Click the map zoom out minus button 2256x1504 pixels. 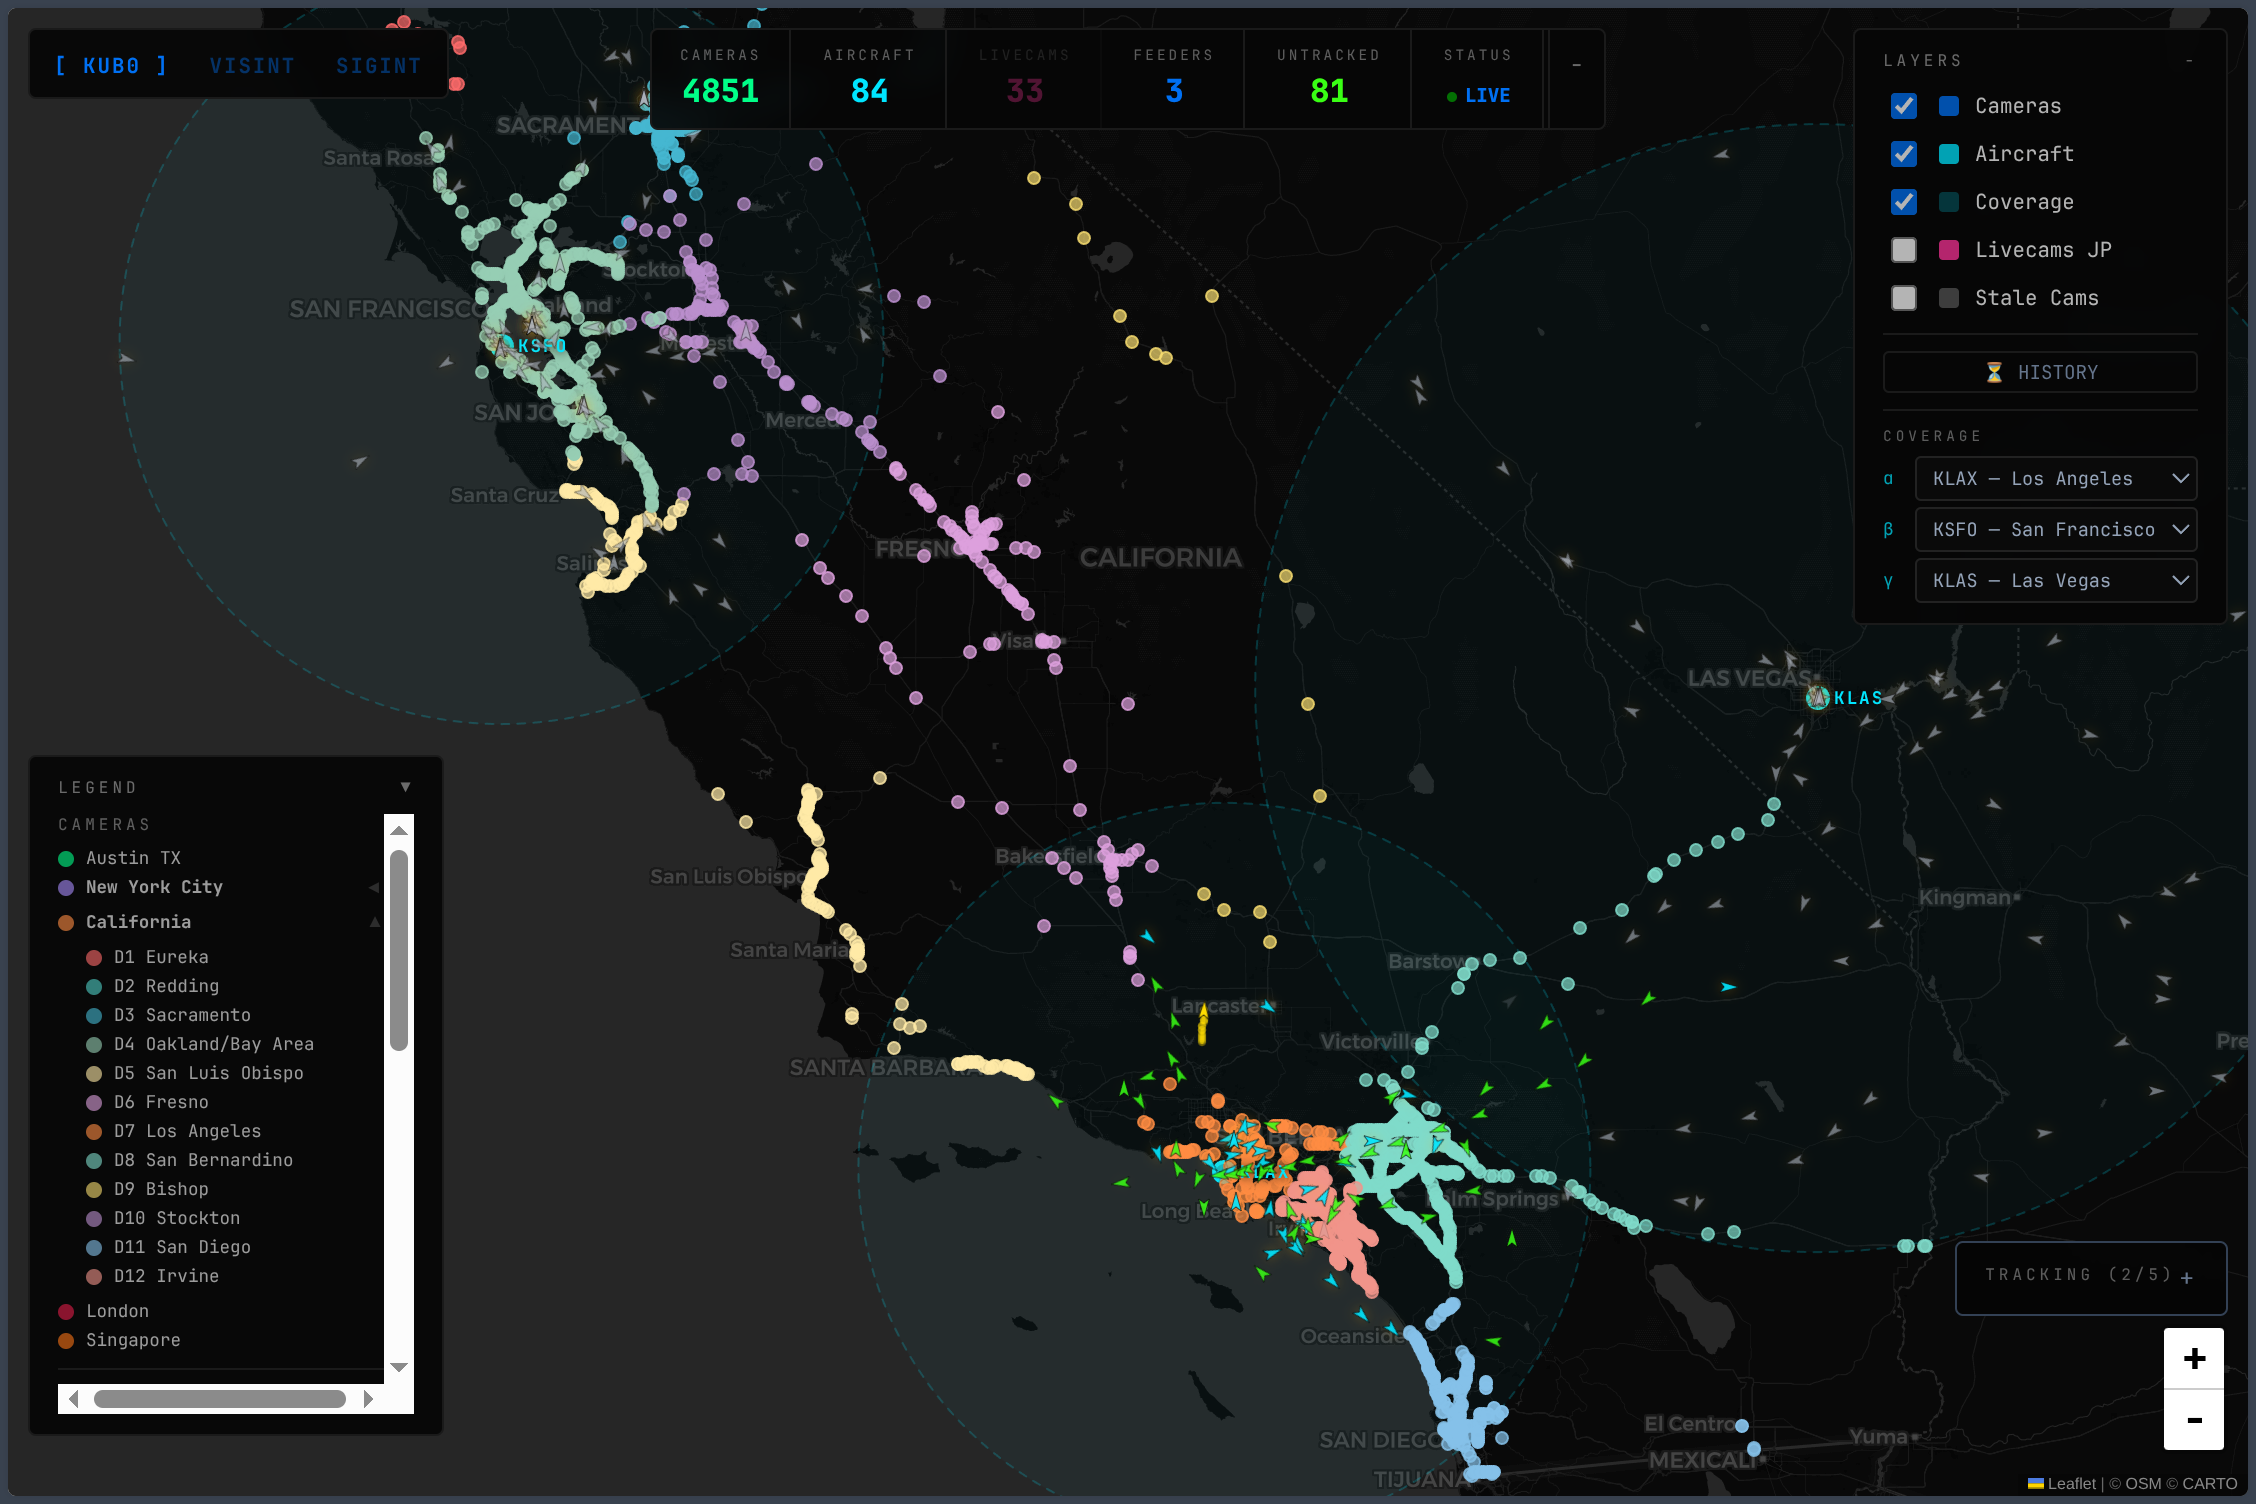[2194, 1420]
